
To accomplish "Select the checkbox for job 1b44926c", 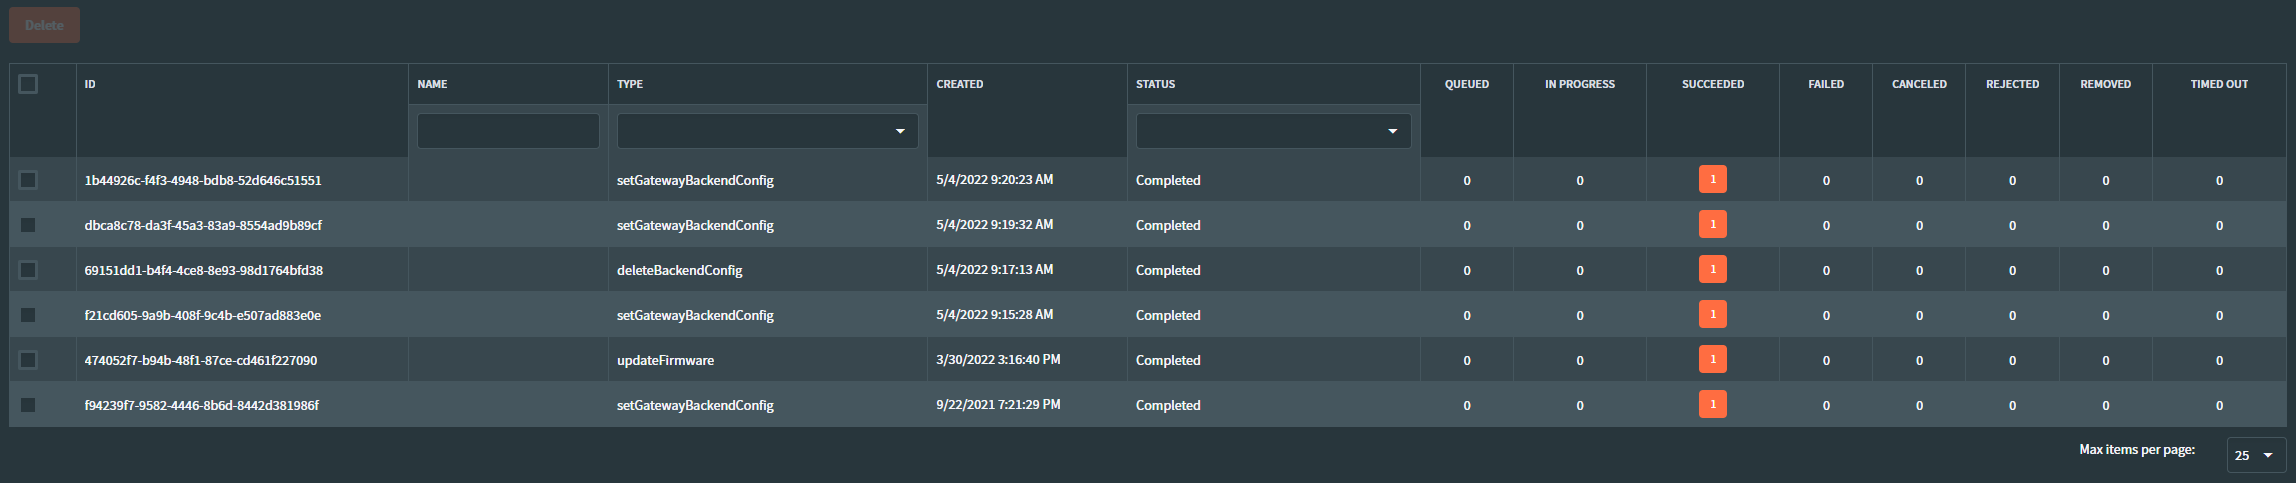I will (28, 180).
